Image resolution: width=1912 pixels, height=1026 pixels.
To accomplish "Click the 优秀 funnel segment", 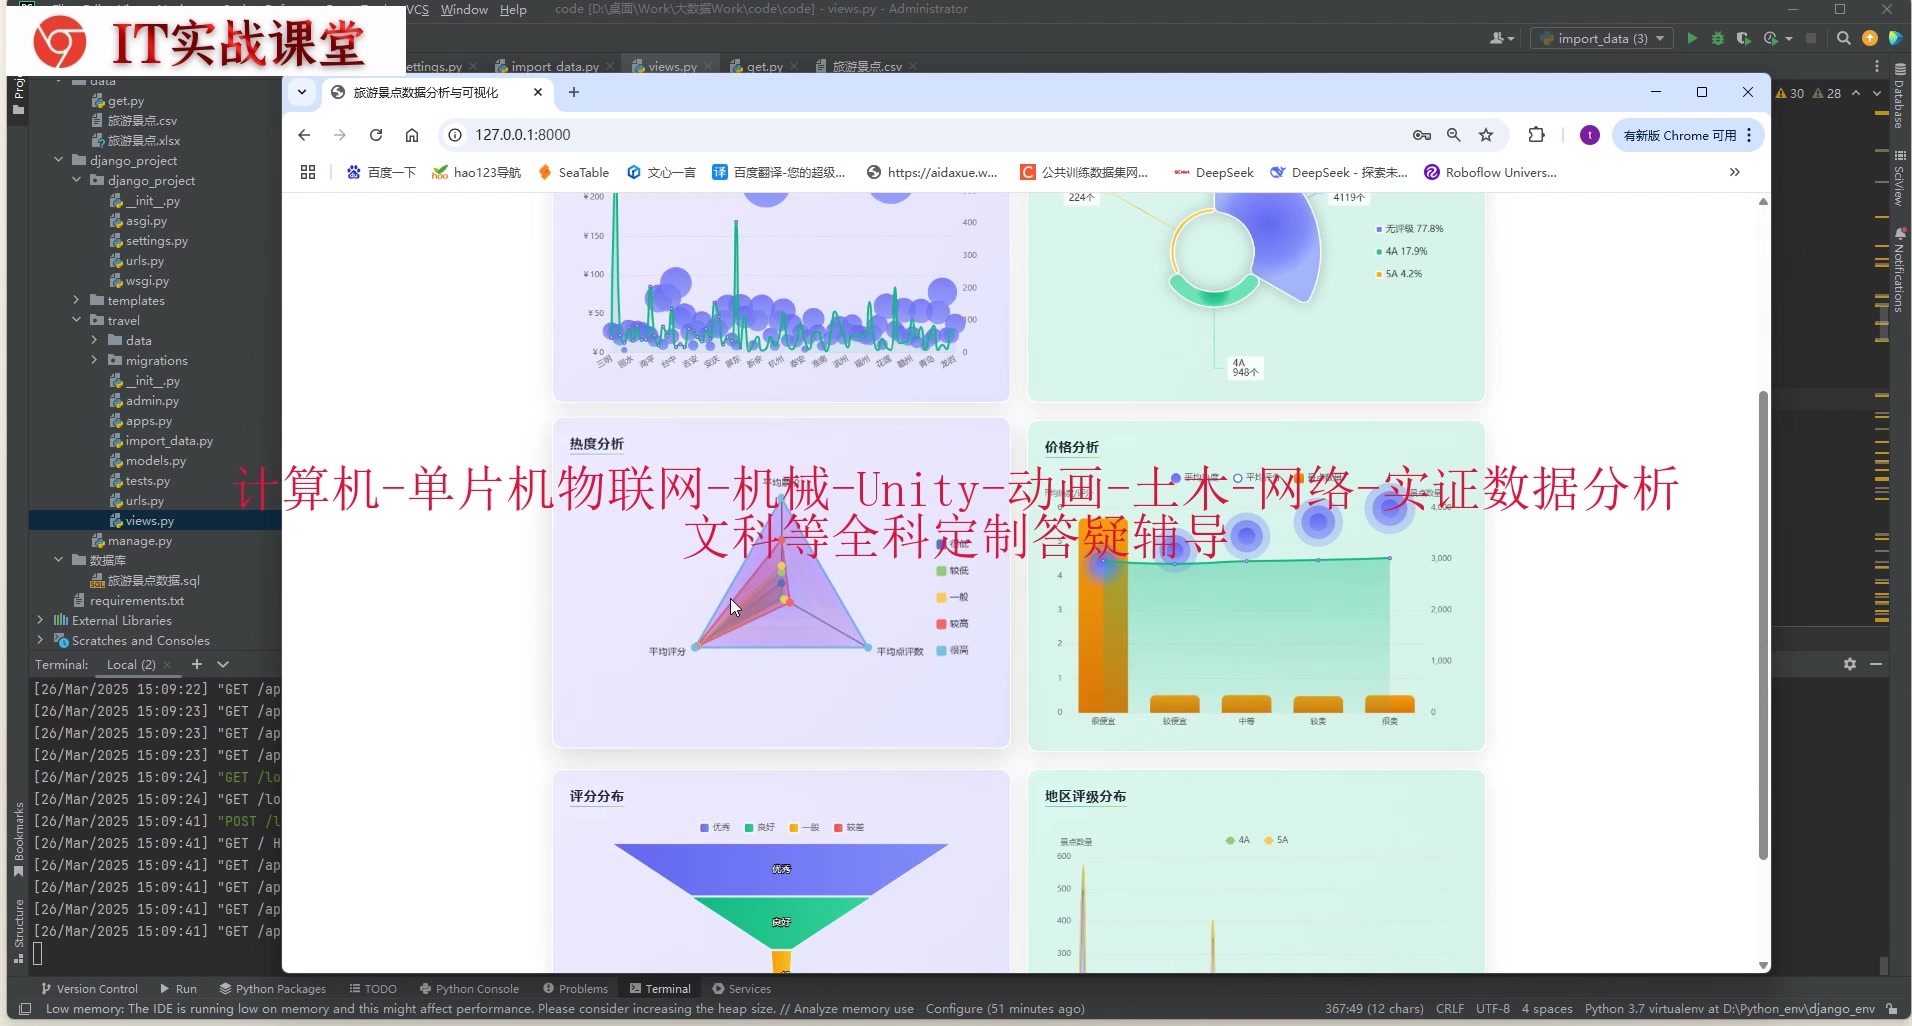I will (x=781, y=869).
